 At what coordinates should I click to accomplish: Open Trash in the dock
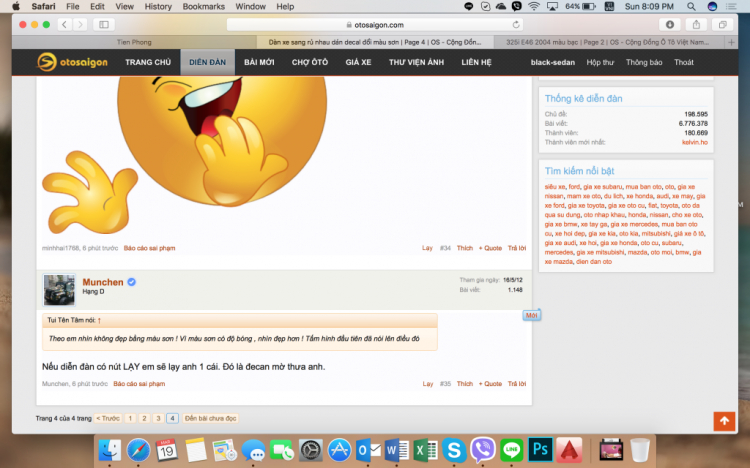[640, 450]
